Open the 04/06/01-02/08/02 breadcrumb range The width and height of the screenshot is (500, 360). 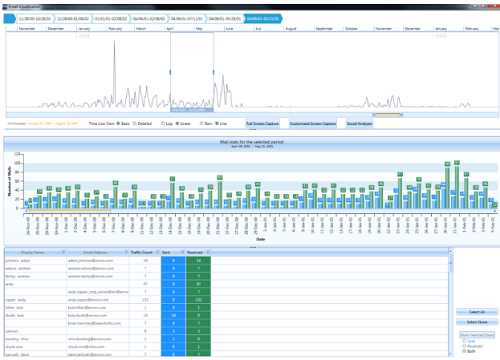click(x=149, y=19)
